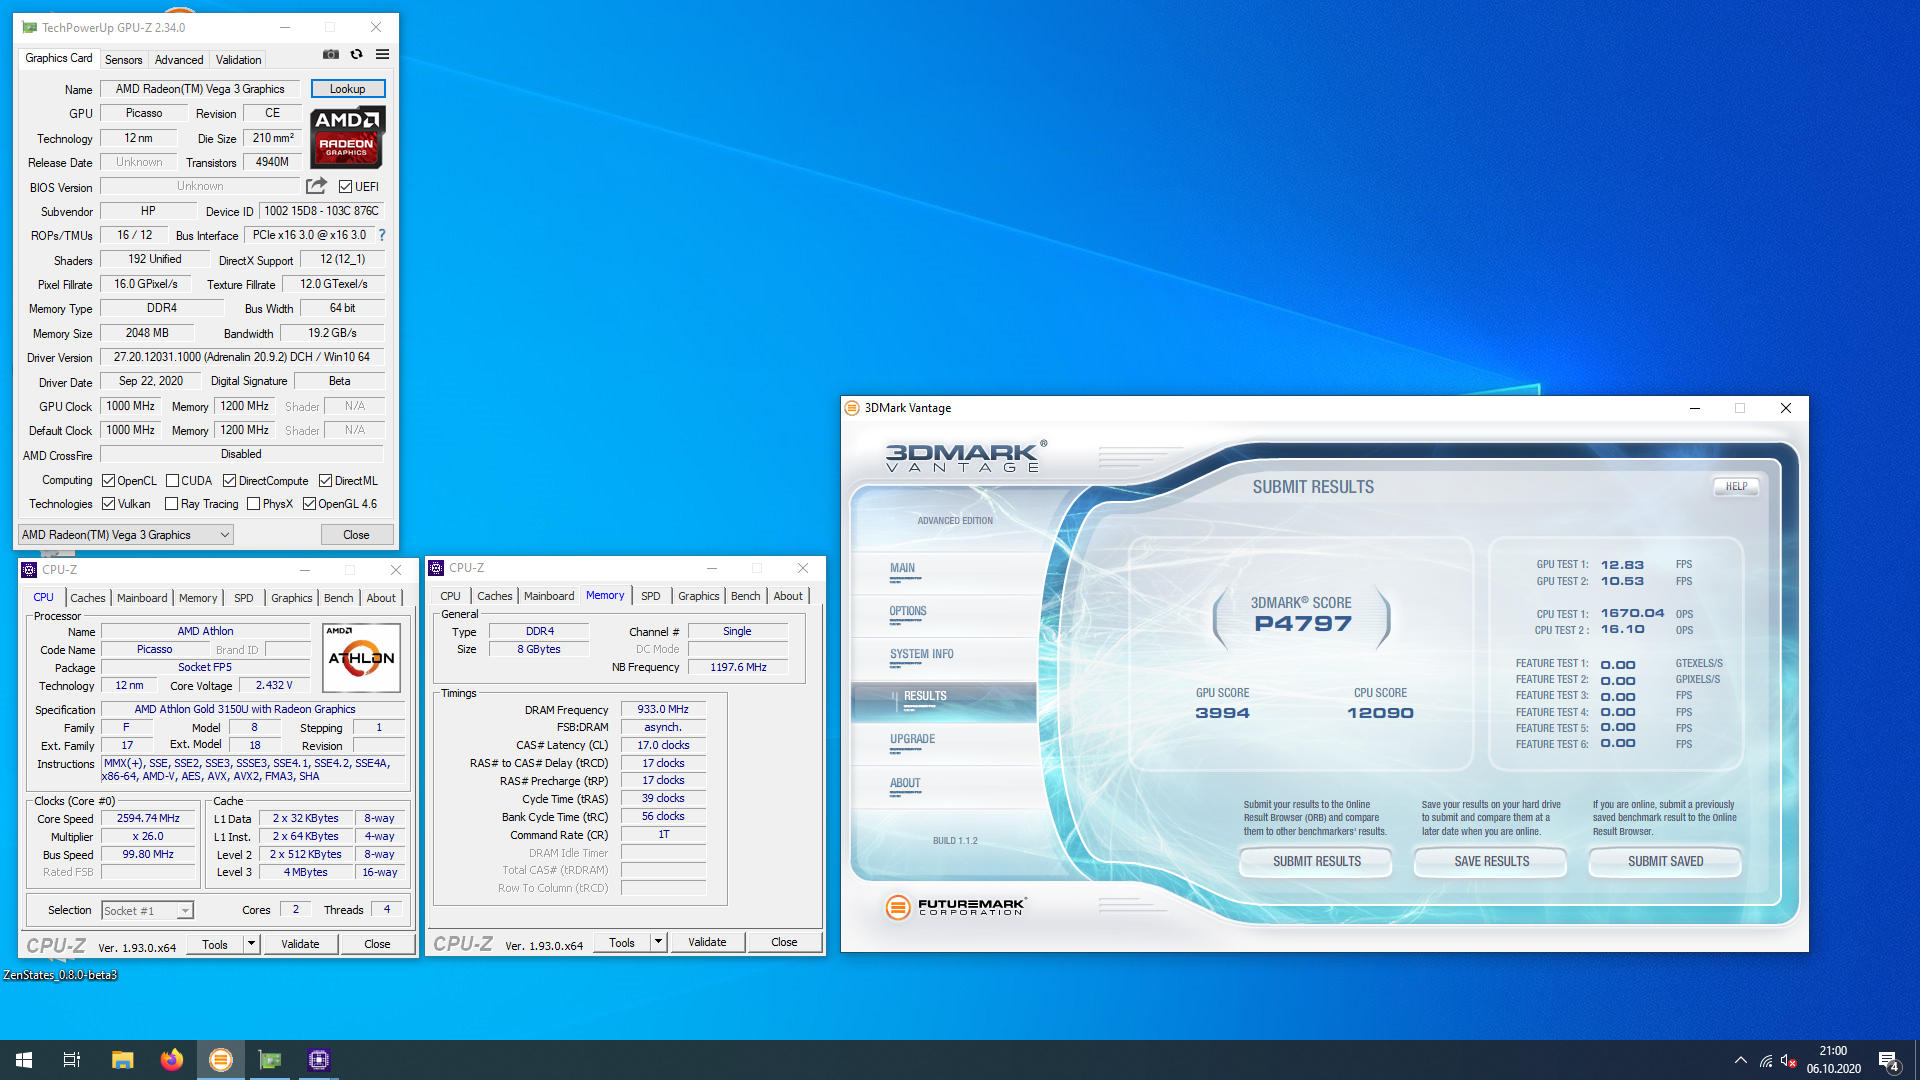Click SUBMIT RESULTS button in 3DMark
Viewport: 1920px width, 1080px height.
(x=1316, y=862)
